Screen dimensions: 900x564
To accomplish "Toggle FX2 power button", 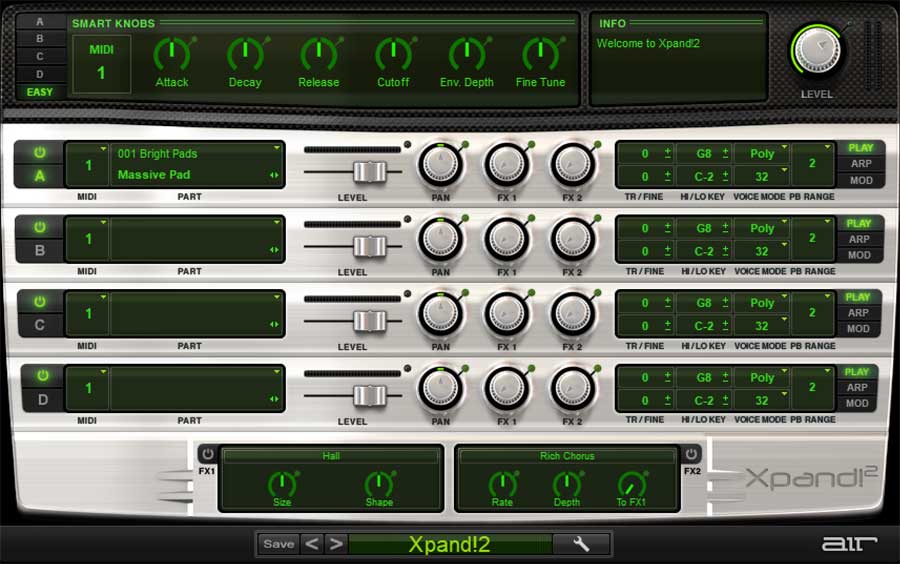I will 691,454.
